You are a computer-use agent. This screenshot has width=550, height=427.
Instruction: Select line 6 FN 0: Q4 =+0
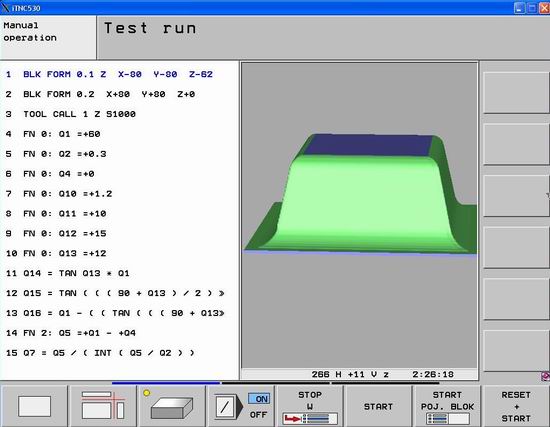(50, 174)
